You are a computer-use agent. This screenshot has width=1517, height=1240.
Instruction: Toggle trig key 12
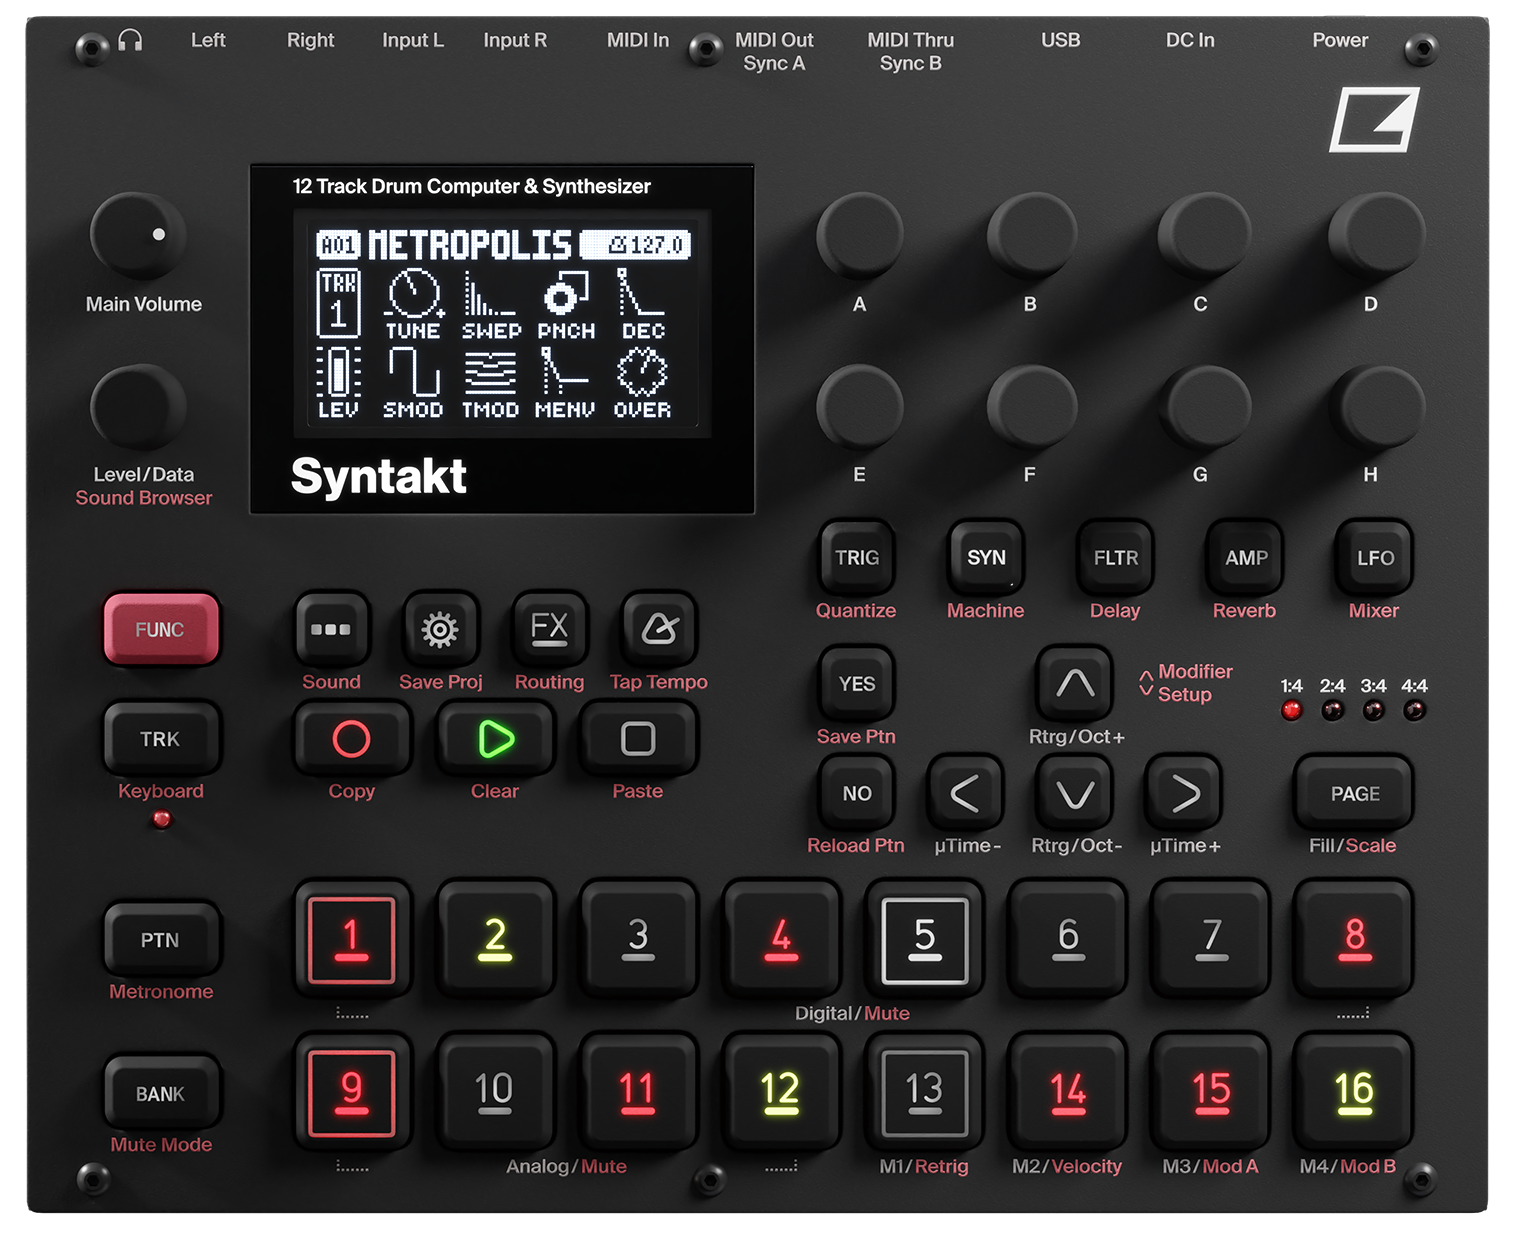(781, 1093)
